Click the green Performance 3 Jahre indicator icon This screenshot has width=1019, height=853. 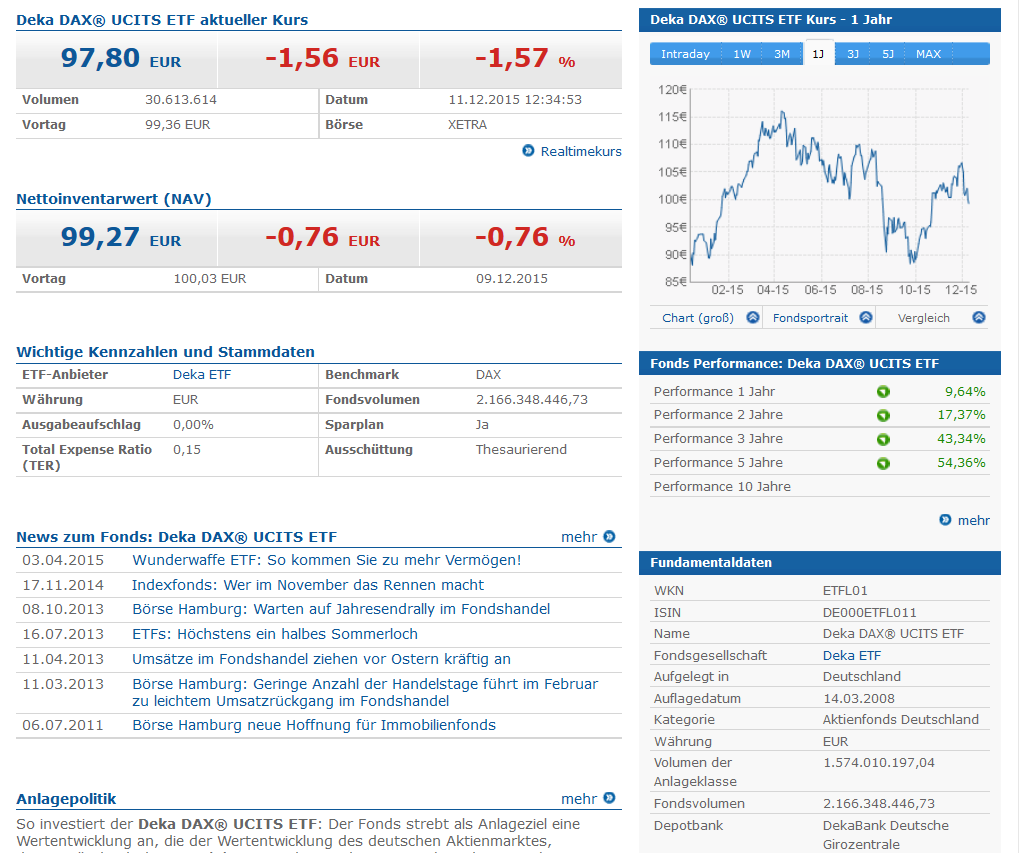(883, 439)
